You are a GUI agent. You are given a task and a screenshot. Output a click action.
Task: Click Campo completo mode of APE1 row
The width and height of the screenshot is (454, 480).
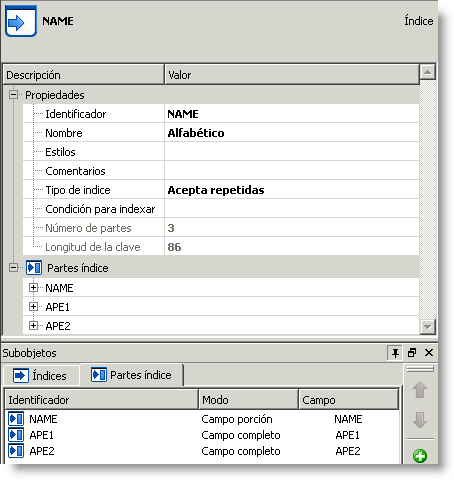[241, 435]
